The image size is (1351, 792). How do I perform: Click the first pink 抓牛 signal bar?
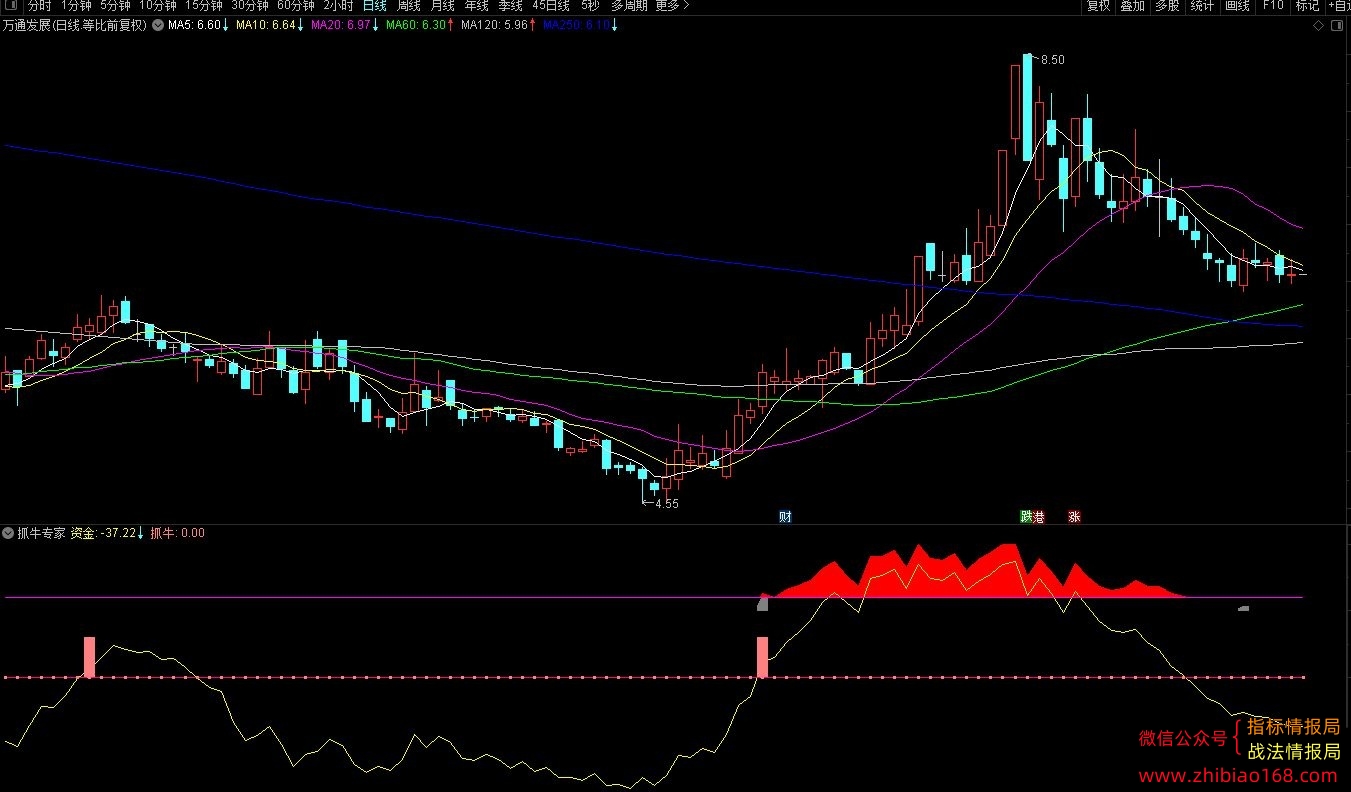[x=89, y=657]
